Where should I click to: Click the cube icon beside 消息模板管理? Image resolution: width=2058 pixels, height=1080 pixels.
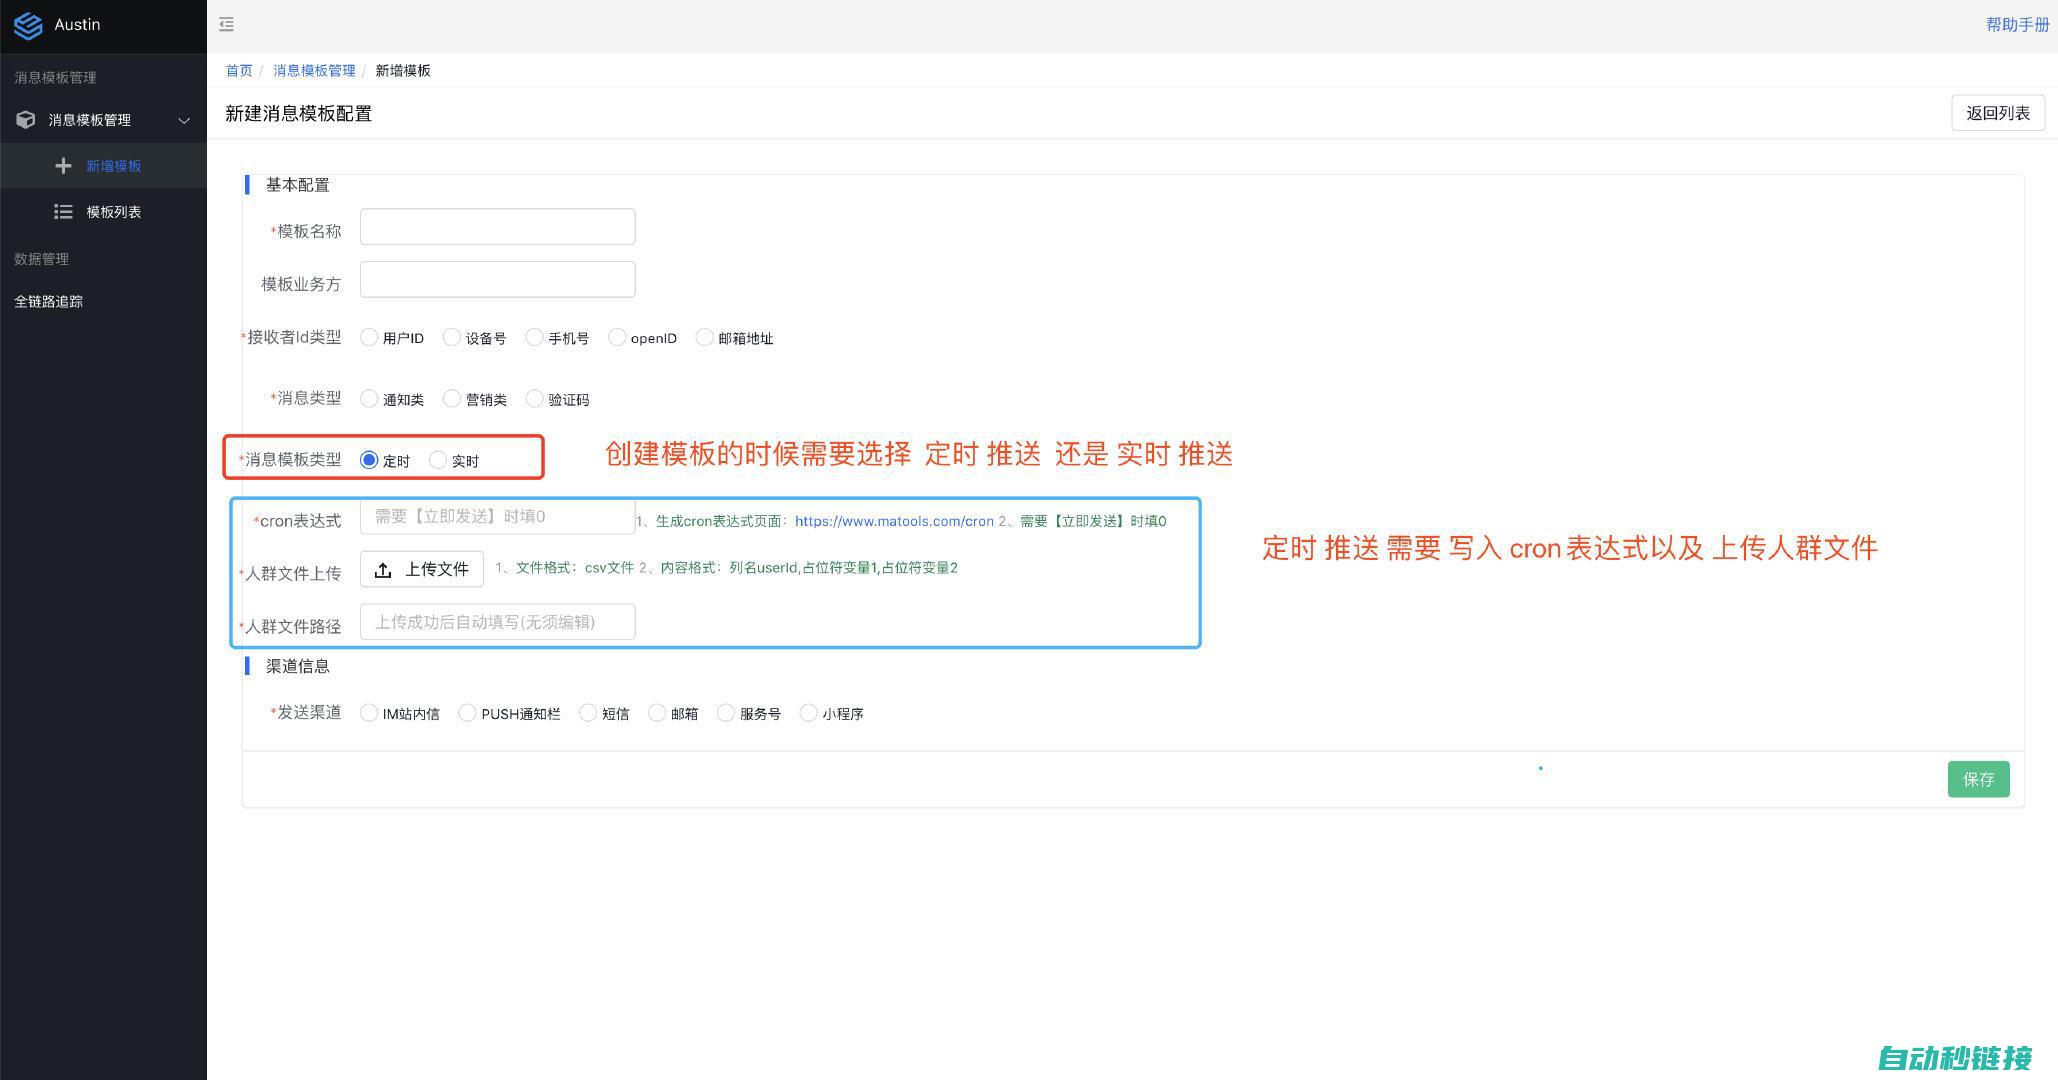(26, 120)
